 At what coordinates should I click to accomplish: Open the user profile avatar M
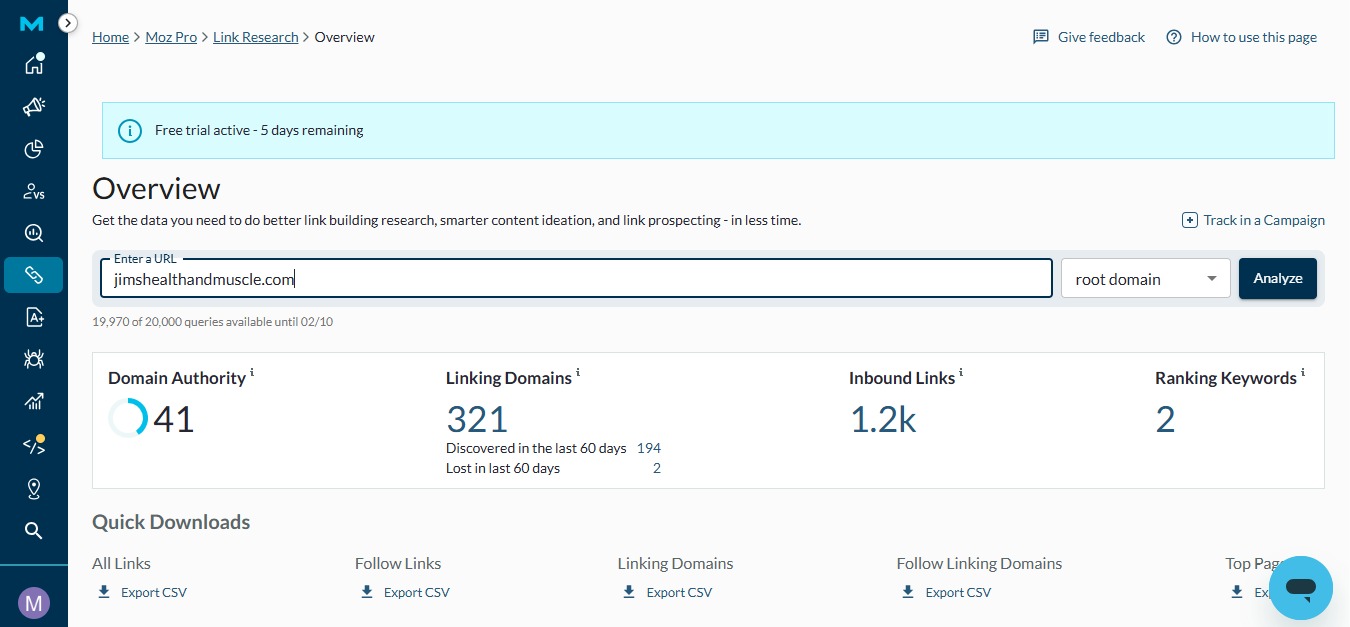tap(34, 602)
